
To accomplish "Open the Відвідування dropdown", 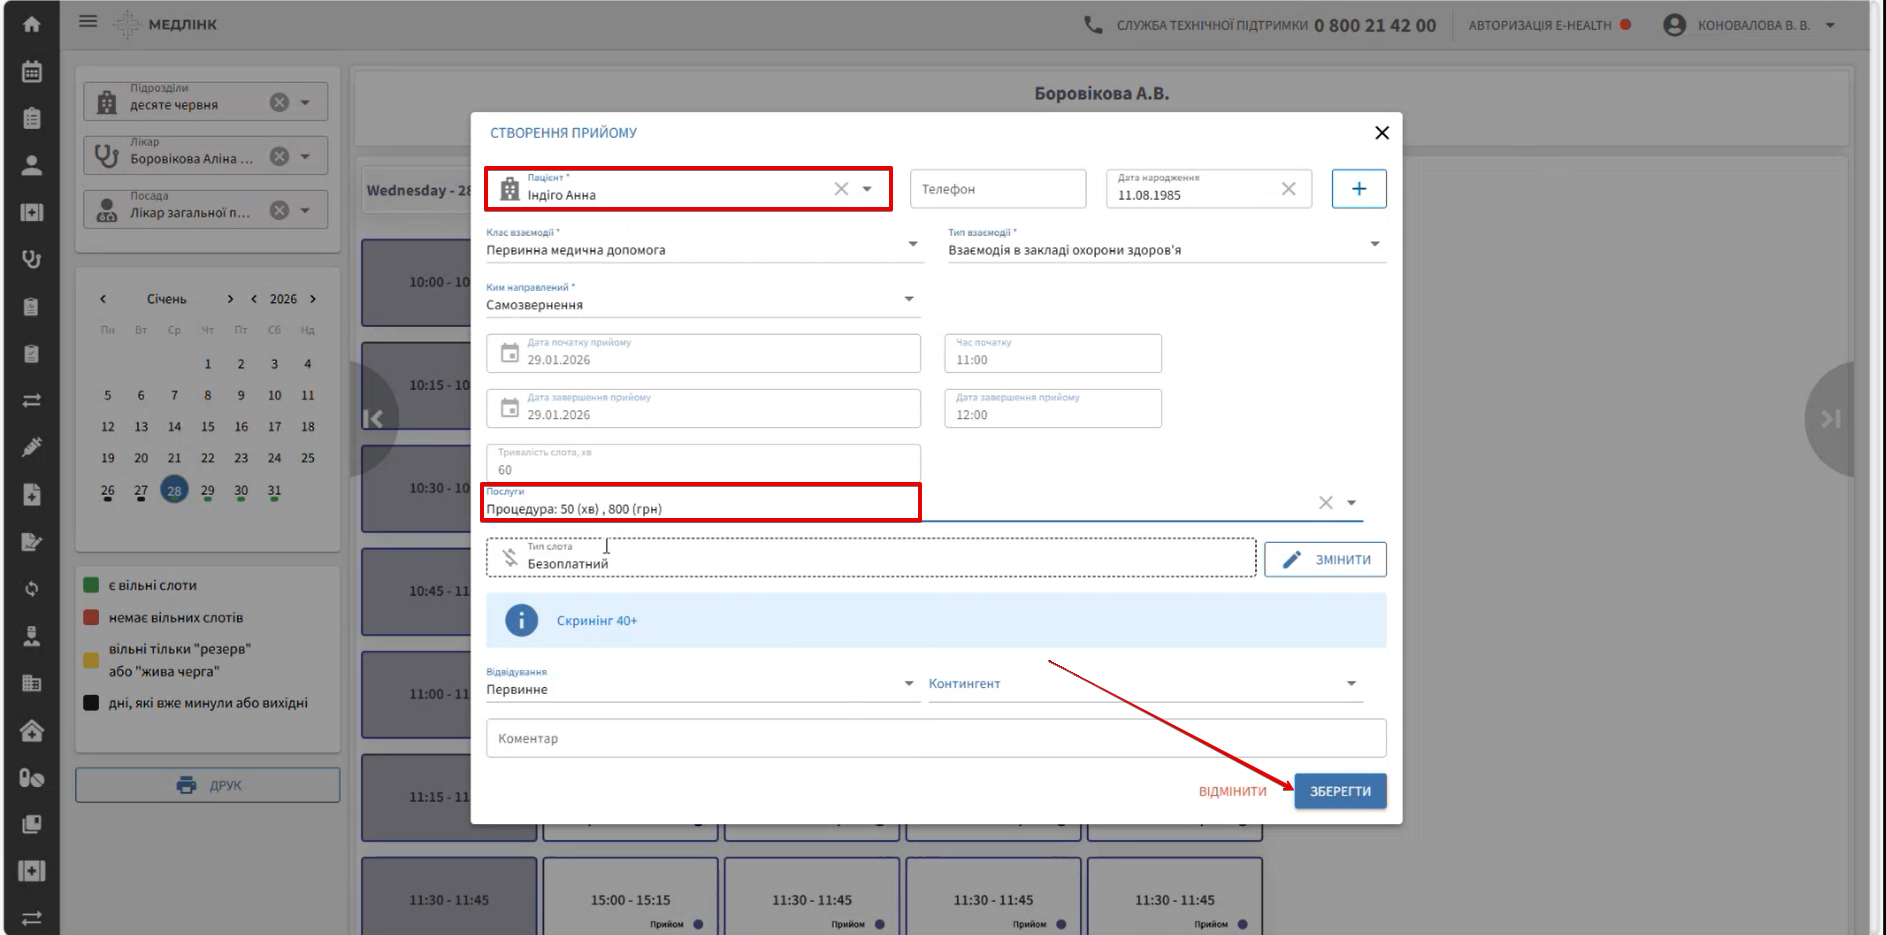I will [908, 684].
